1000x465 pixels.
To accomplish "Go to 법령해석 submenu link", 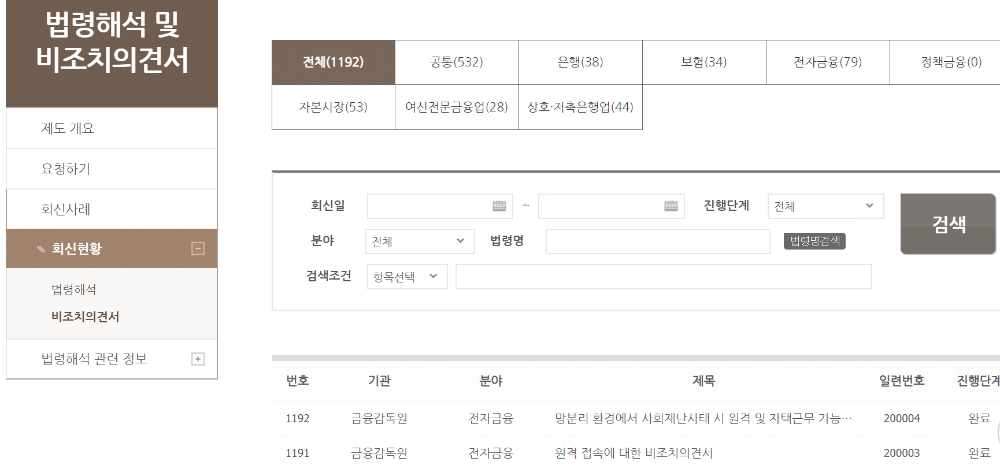I will (x=74, y=290).
